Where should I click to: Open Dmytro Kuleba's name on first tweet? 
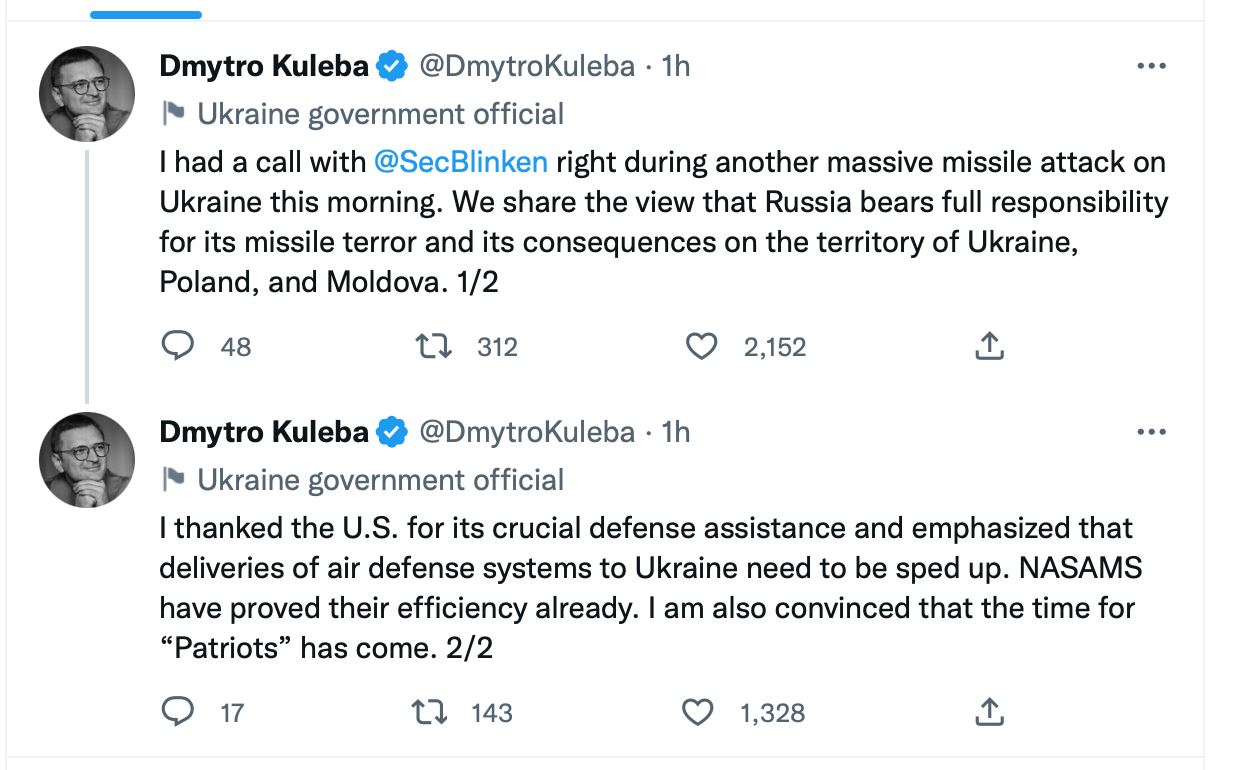pyautogui.click(x=264, y=67)
